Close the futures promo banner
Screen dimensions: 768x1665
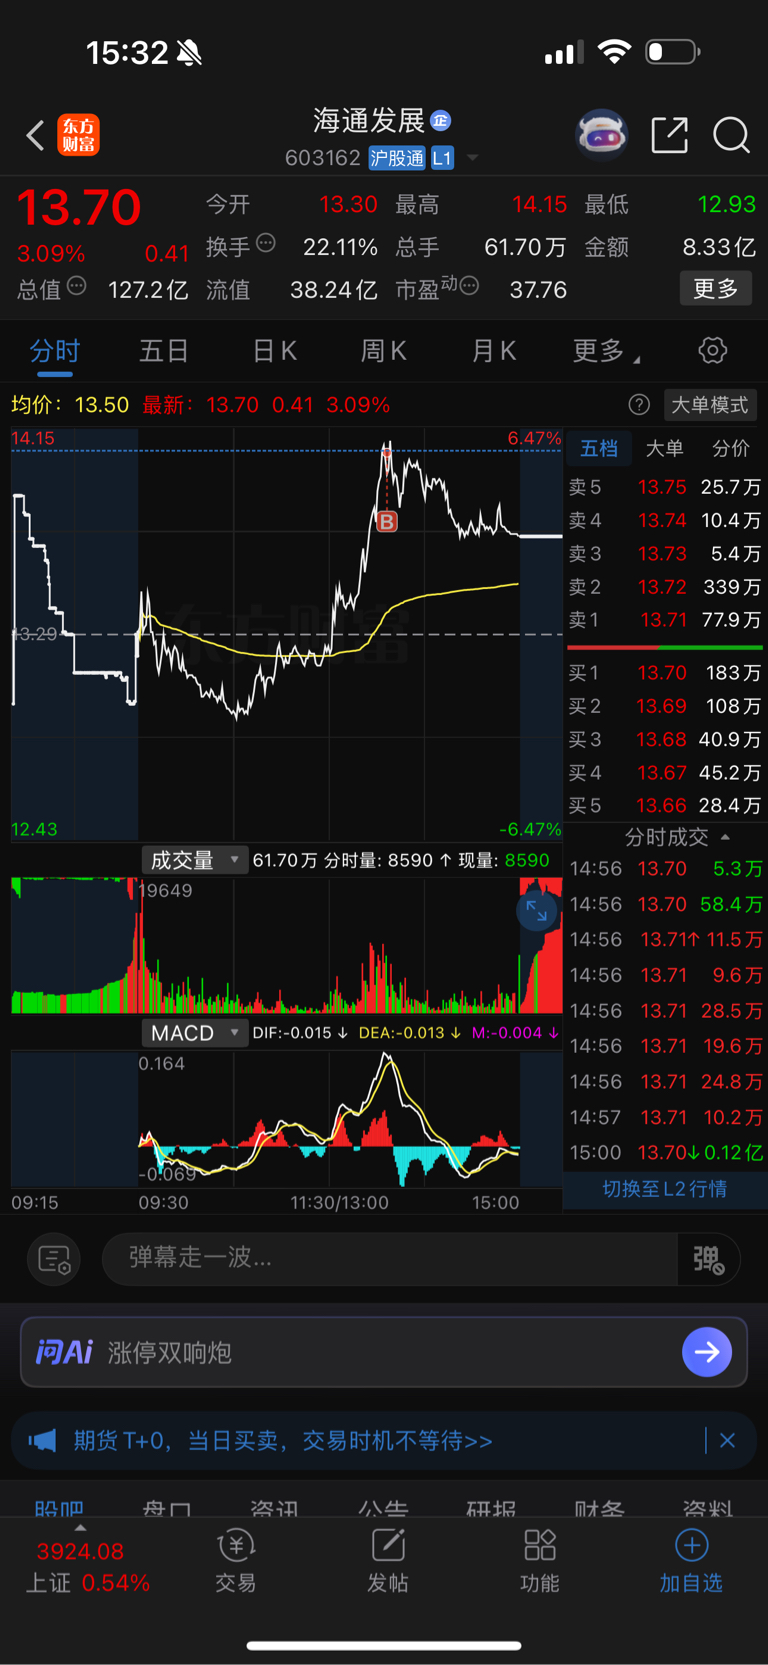point(728,1441)
